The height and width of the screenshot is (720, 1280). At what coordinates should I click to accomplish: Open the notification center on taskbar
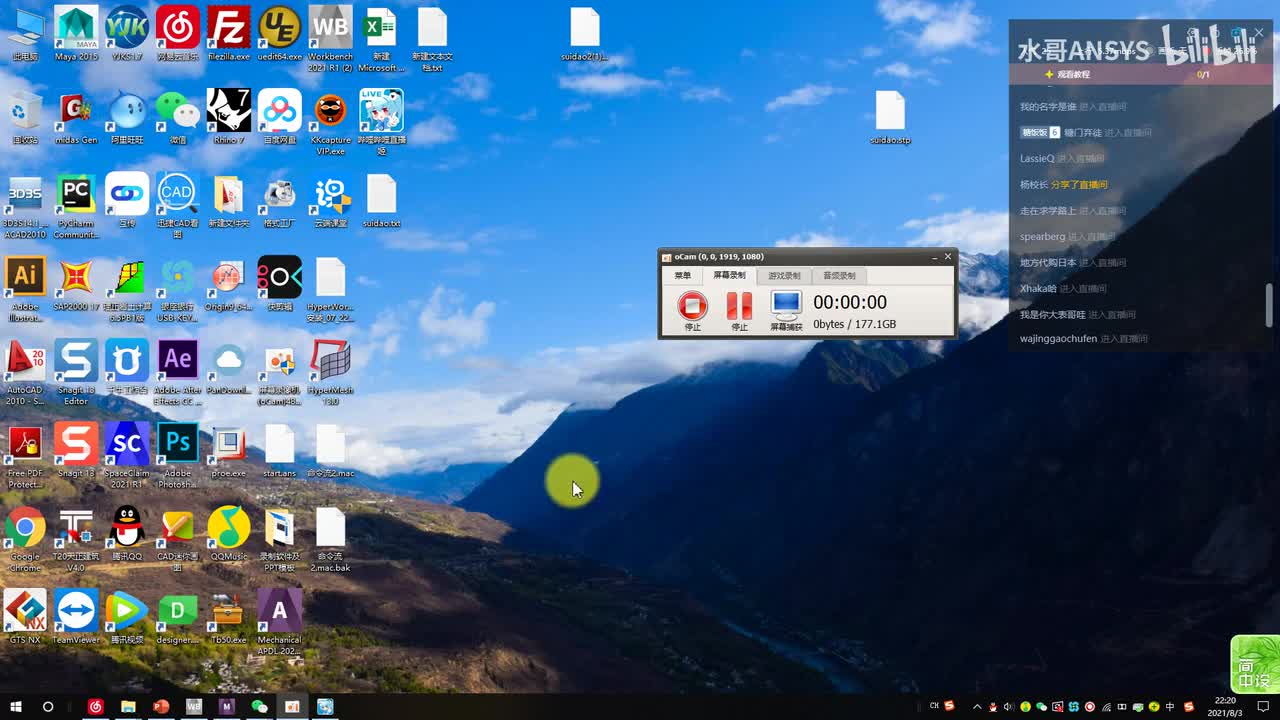click(x=1261, y=707)
